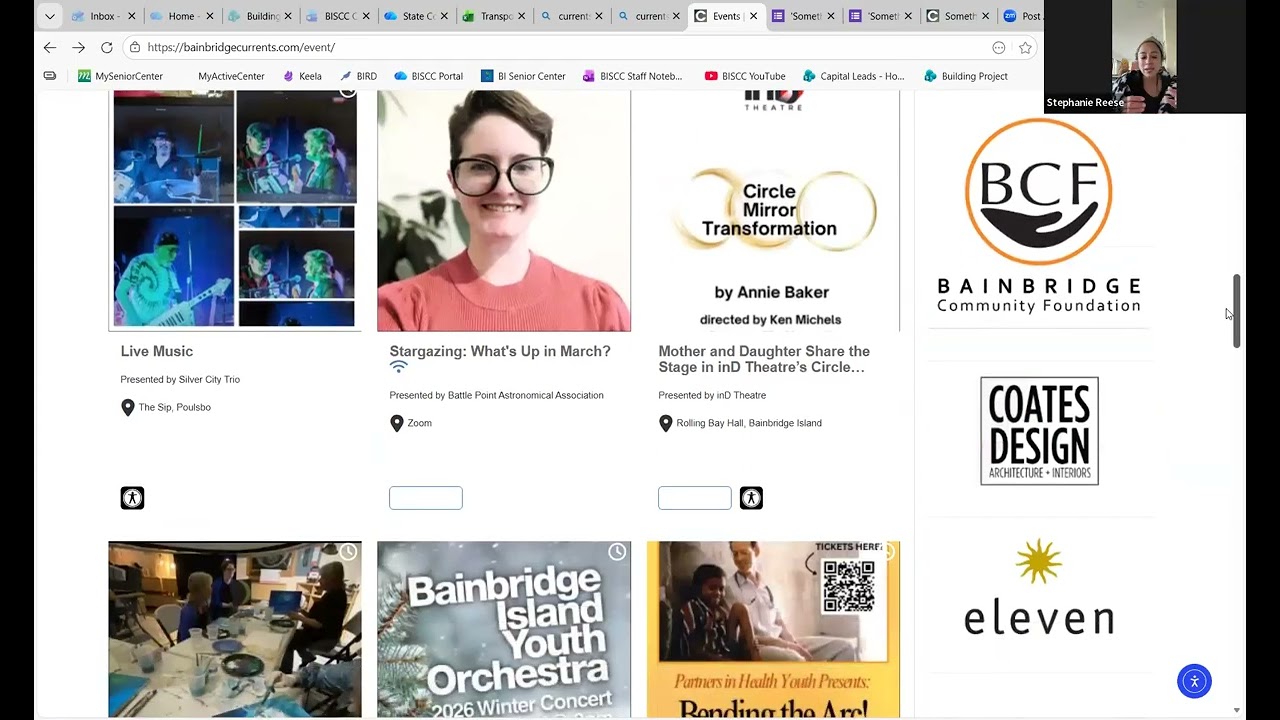Switch to the Home tab
The image size is (1280, 720).
[x=180, y=16]
